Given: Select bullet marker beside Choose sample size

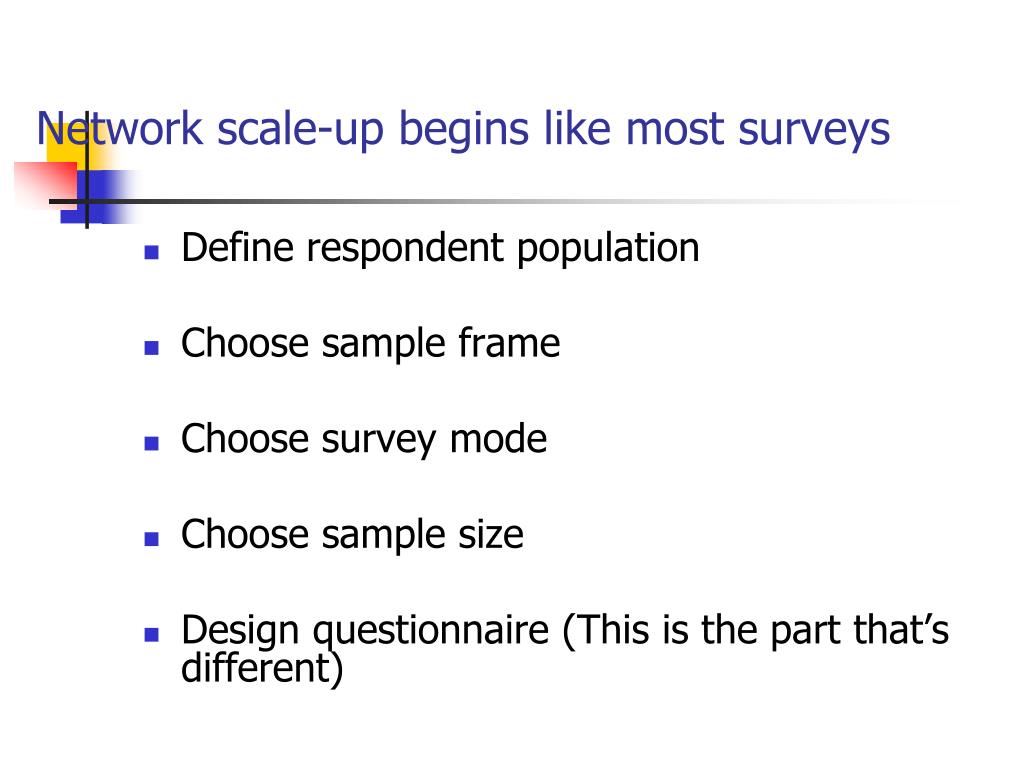Looking at the screenshot, I should (152, 539).
